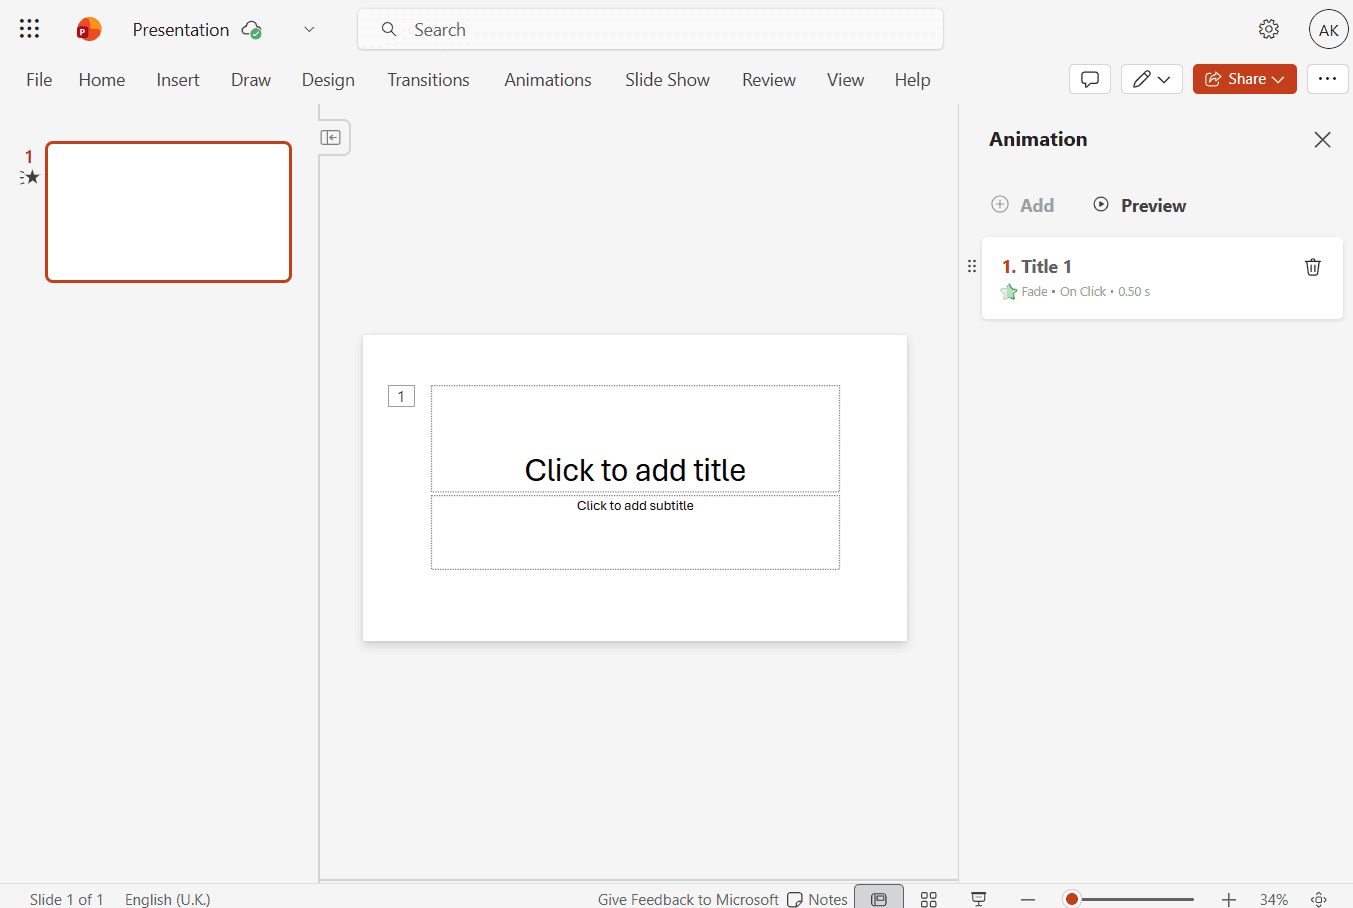The image size is (1353, 908).
Task: Toggle Normal view button in status bar
Action: (x=878, y=899)
